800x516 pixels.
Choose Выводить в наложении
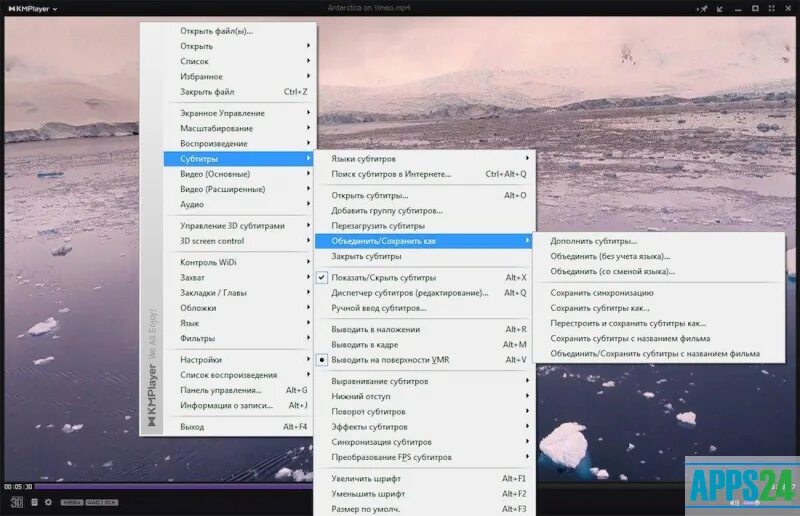click(426, 329)
